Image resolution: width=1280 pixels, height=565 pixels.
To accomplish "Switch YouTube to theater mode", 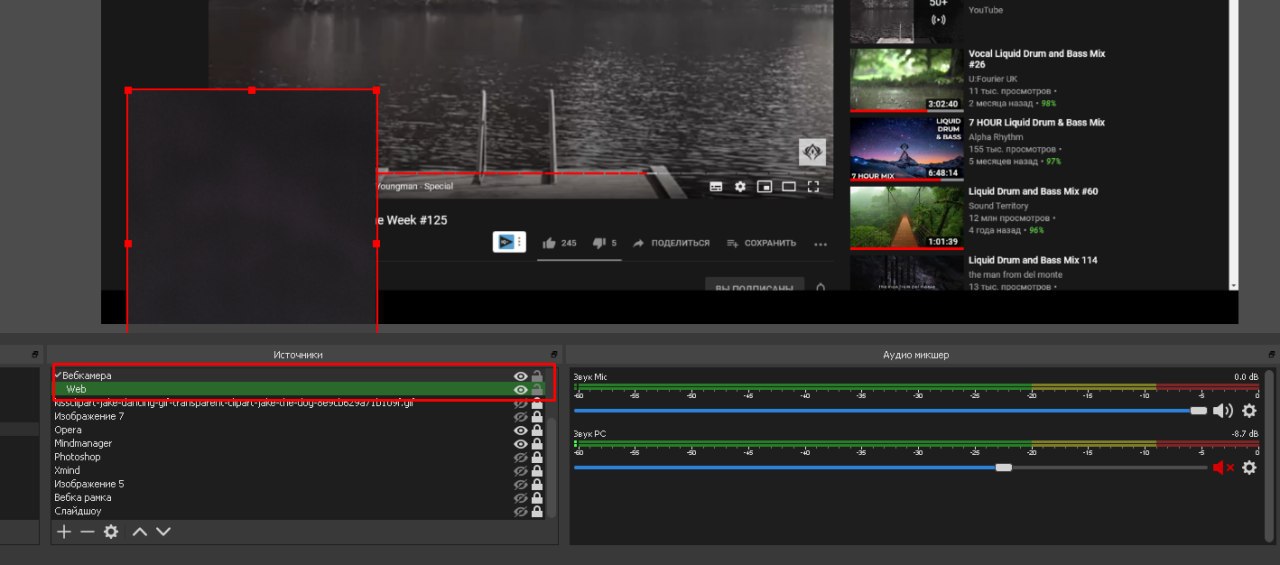I will click(789, 186).
